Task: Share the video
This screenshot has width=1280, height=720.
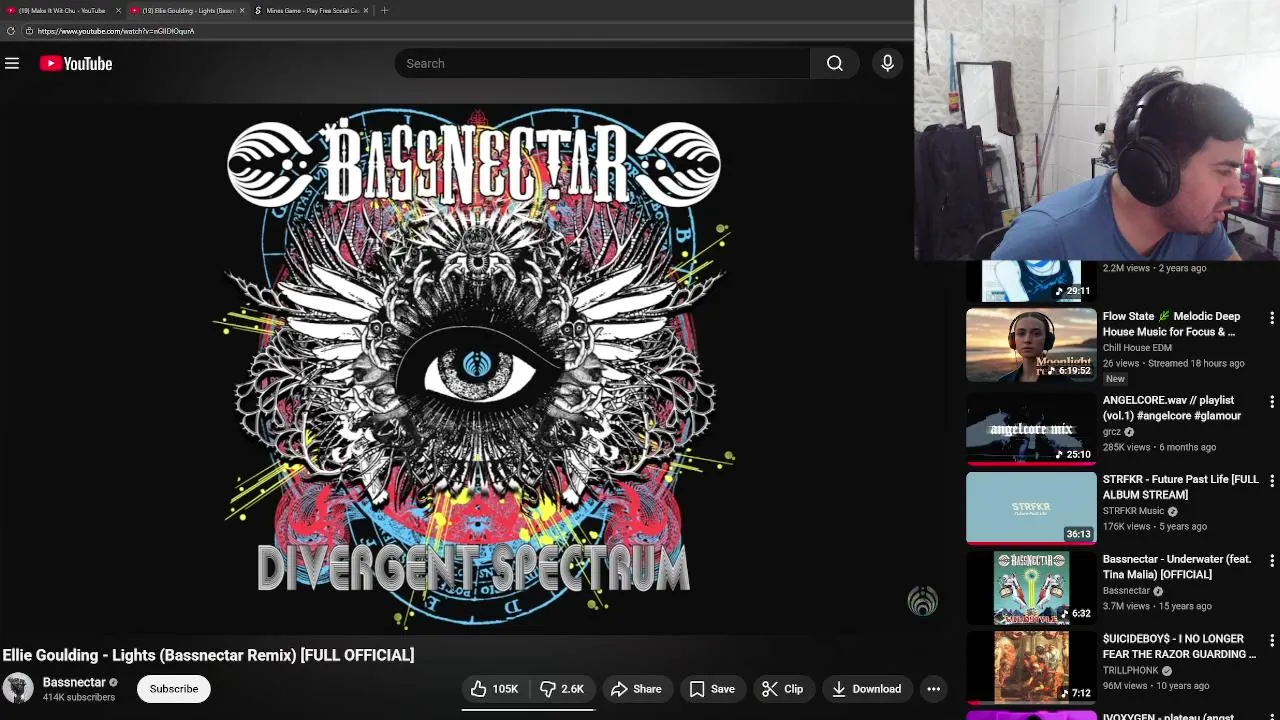Action: (x=636, y=689)
